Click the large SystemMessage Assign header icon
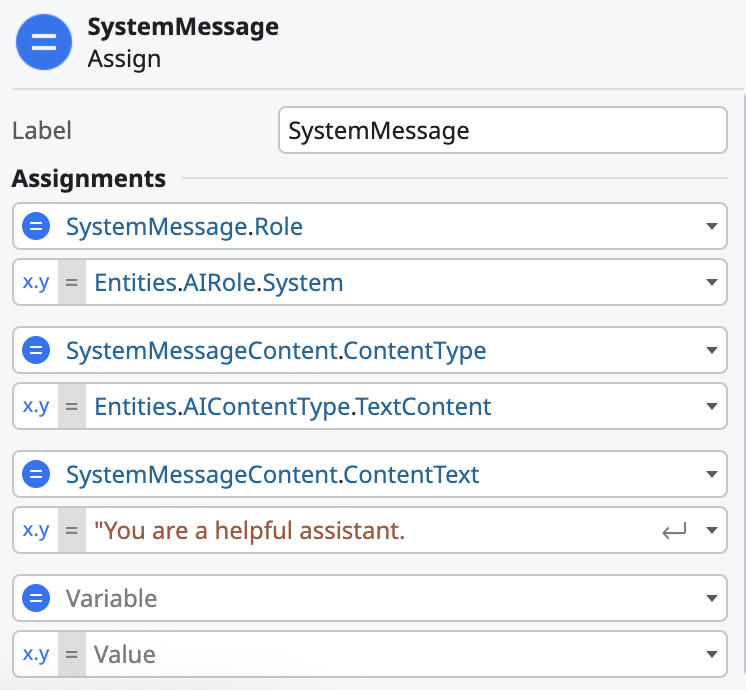 pos(44,42)
